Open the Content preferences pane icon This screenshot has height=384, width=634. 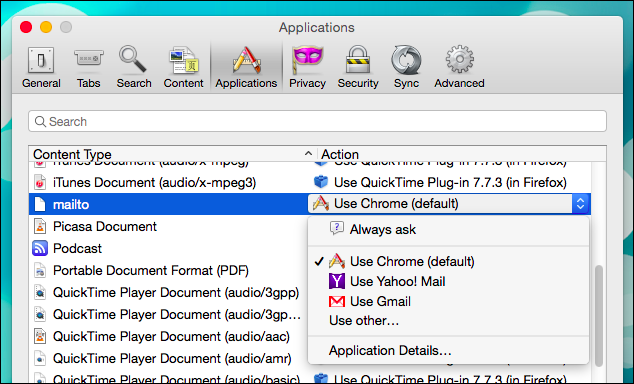184,60
